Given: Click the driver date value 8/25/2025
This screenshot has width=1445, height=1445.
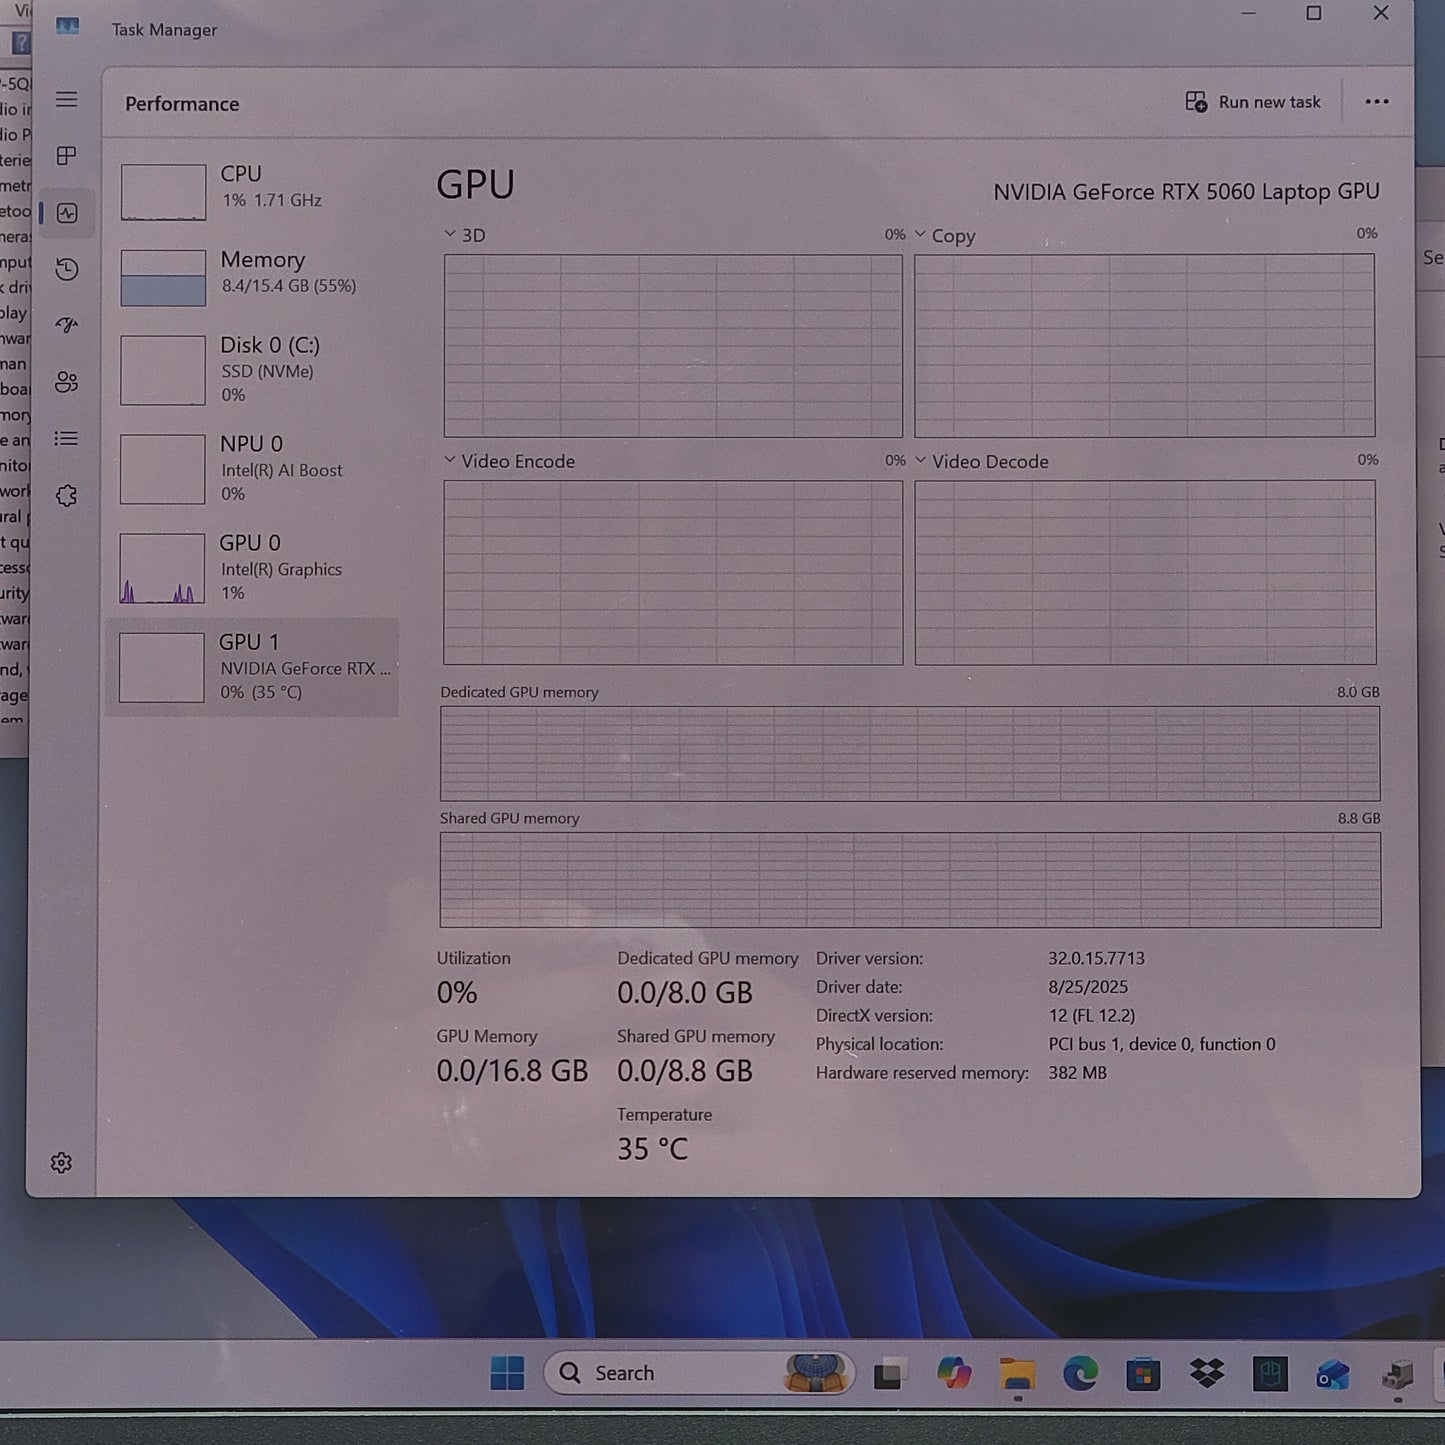Looking at the screenshot, I should [1088, 987].
